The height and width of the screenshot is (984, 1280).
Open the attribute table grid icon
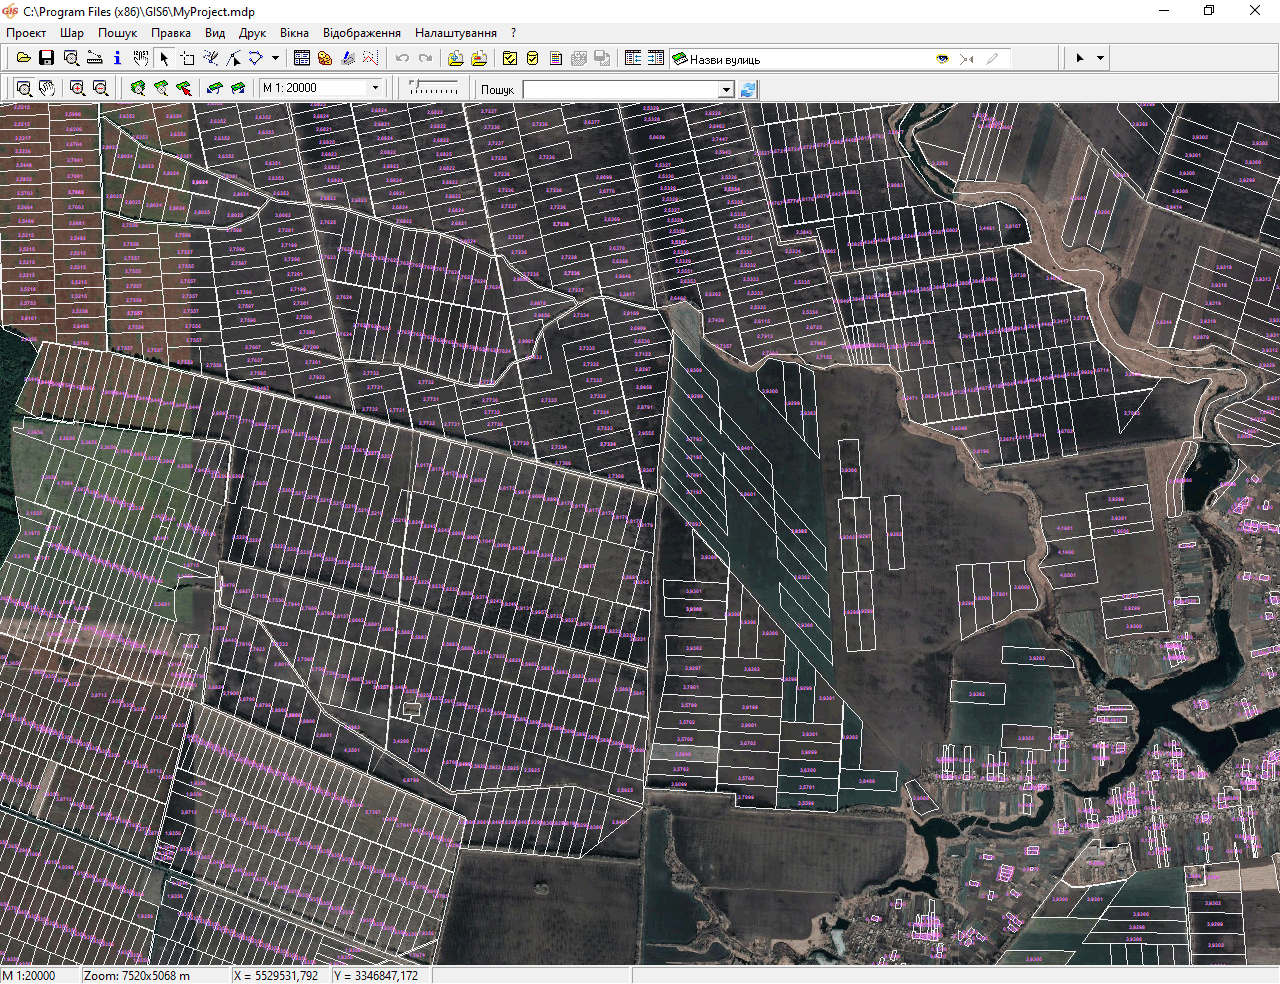[x=301, y=58]
